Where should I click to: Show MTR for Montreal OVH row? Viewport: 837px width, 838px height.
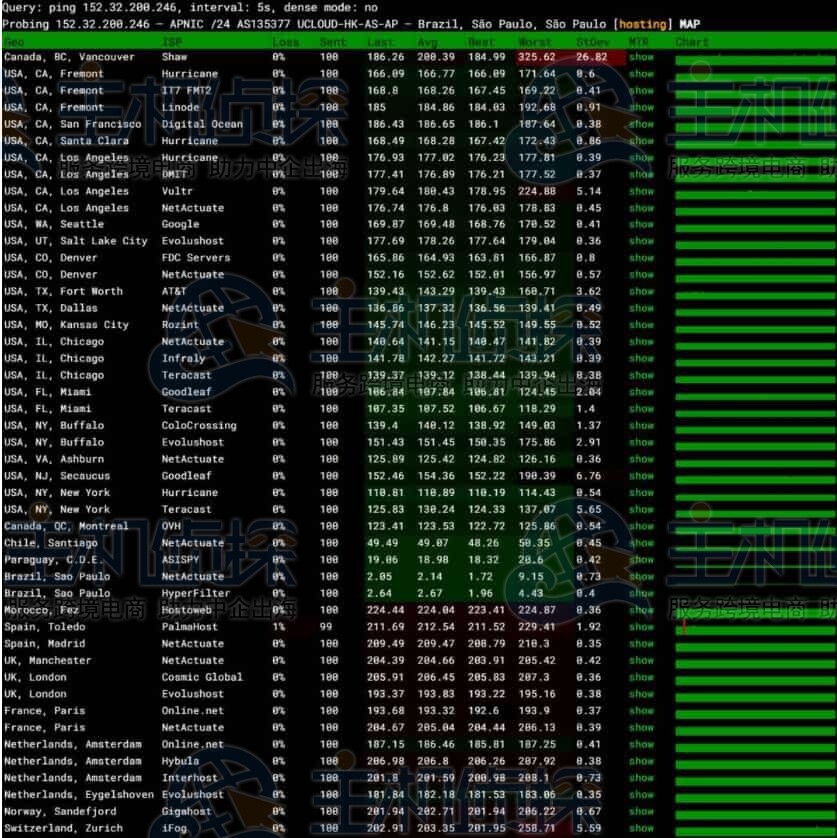641,526
